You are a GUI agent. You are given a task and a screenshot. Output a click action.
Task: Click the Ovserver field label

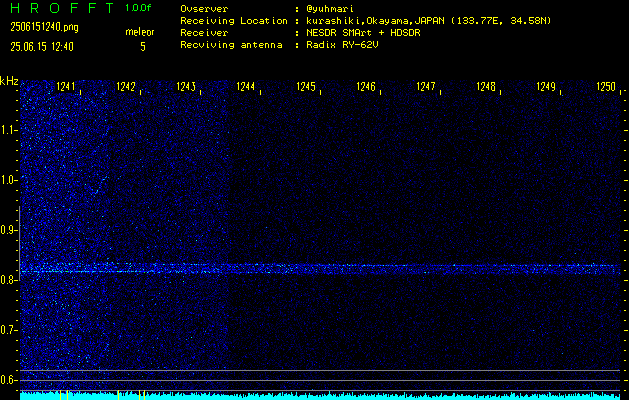[x=204, y=9]
